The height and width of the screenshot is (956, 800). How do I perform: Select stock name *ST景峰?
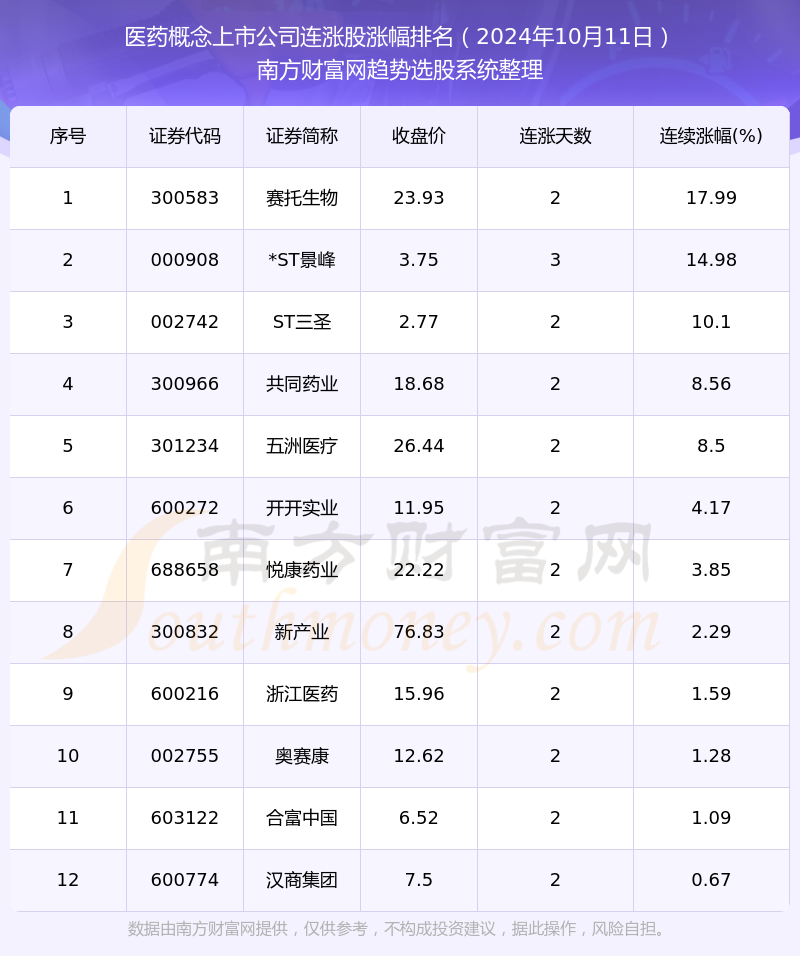click(x=302, y=260)
